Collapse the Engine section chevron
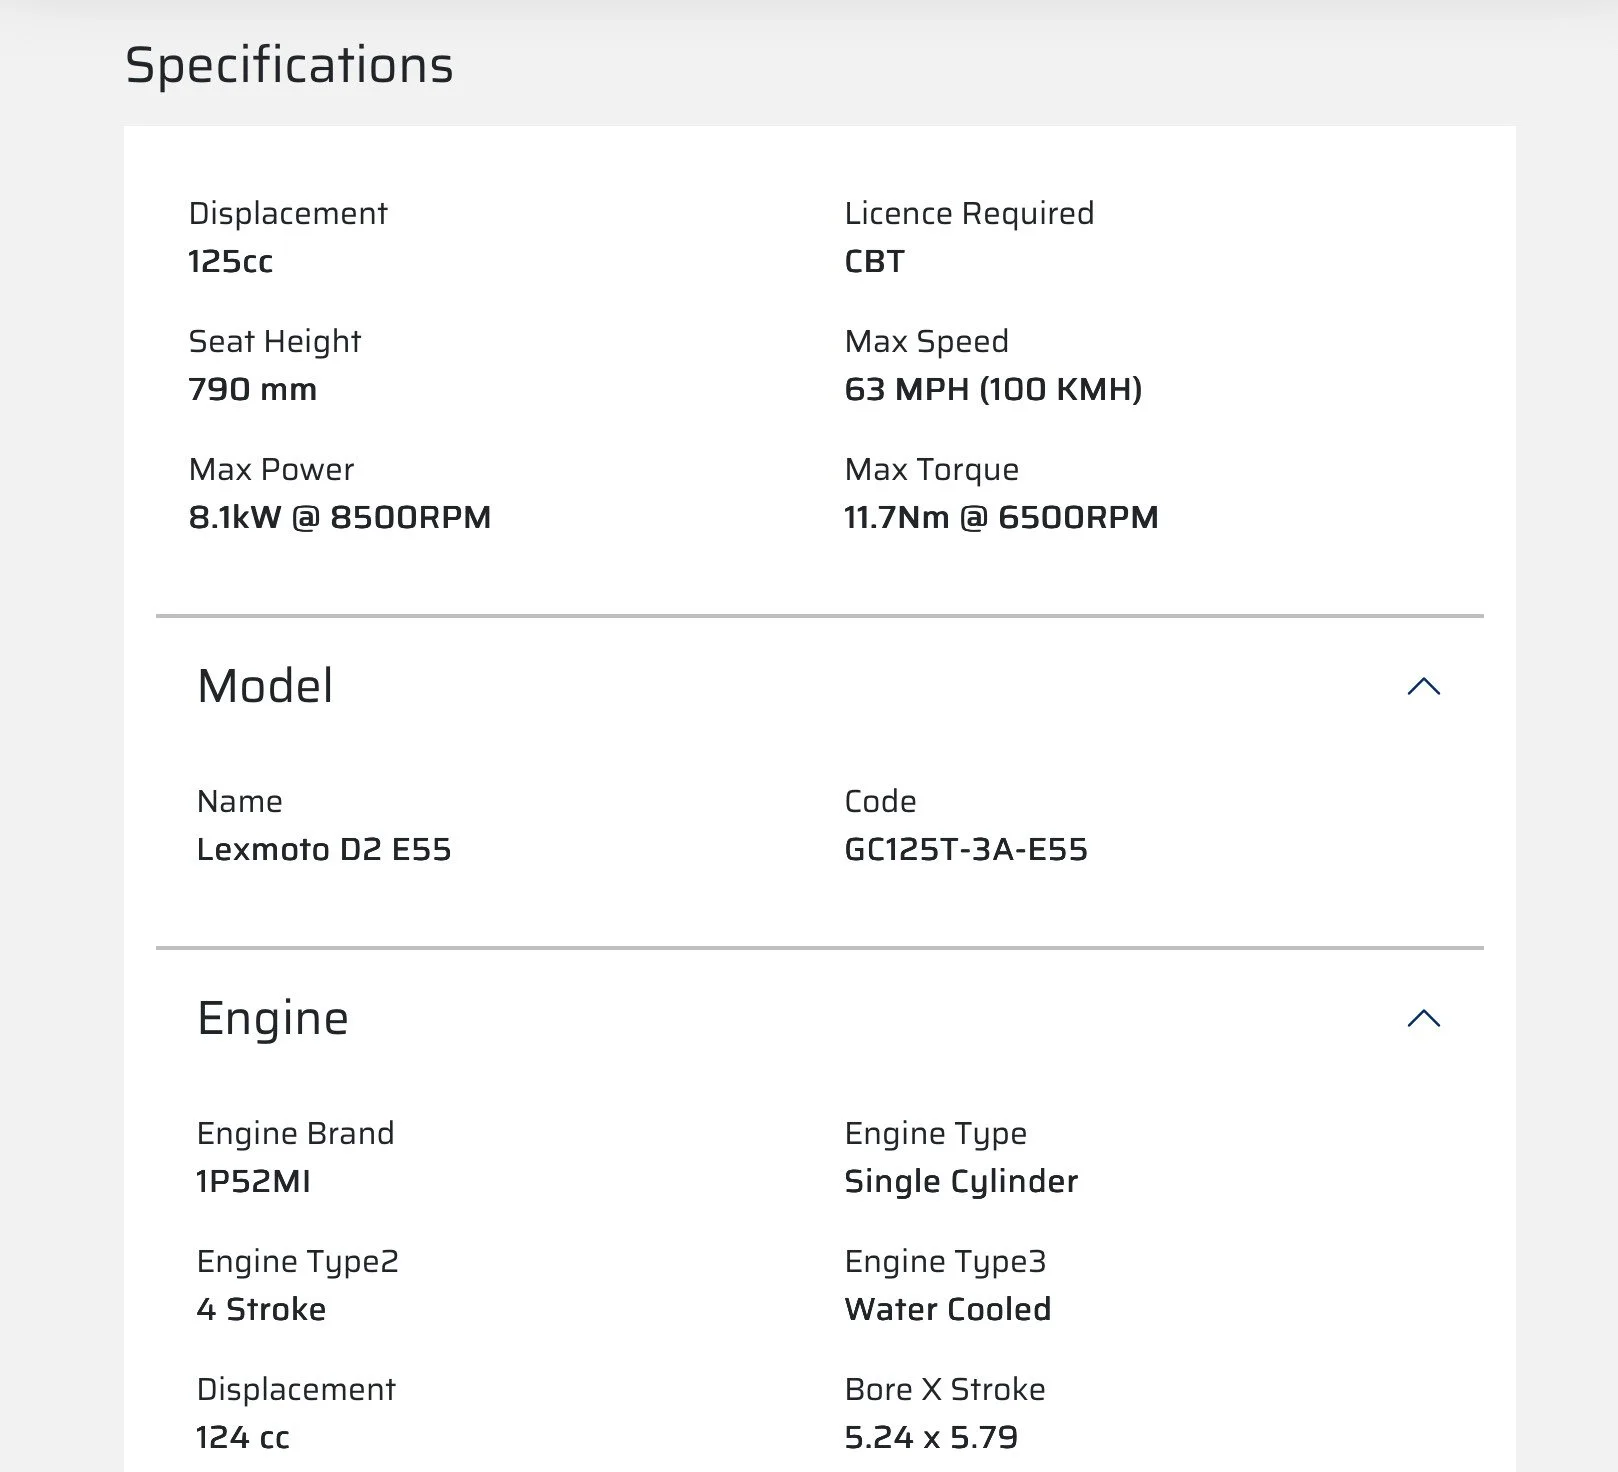This screenshot has height=1472, width=1618. [x=1423, y=1019]
